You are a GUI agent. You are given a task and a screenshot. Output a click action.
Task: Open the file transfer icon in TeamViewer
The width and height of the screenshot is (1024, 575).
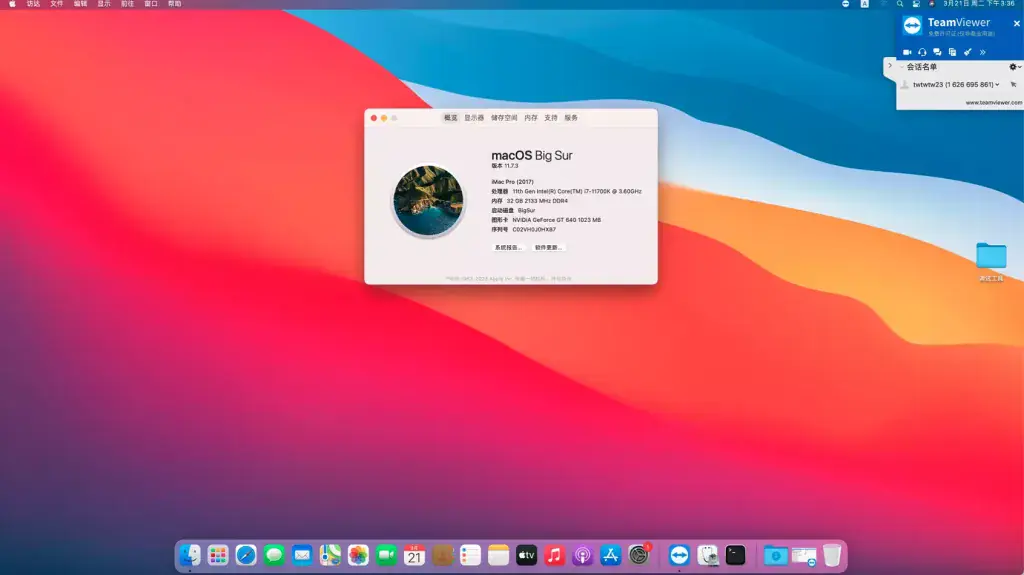coord(952,52)
